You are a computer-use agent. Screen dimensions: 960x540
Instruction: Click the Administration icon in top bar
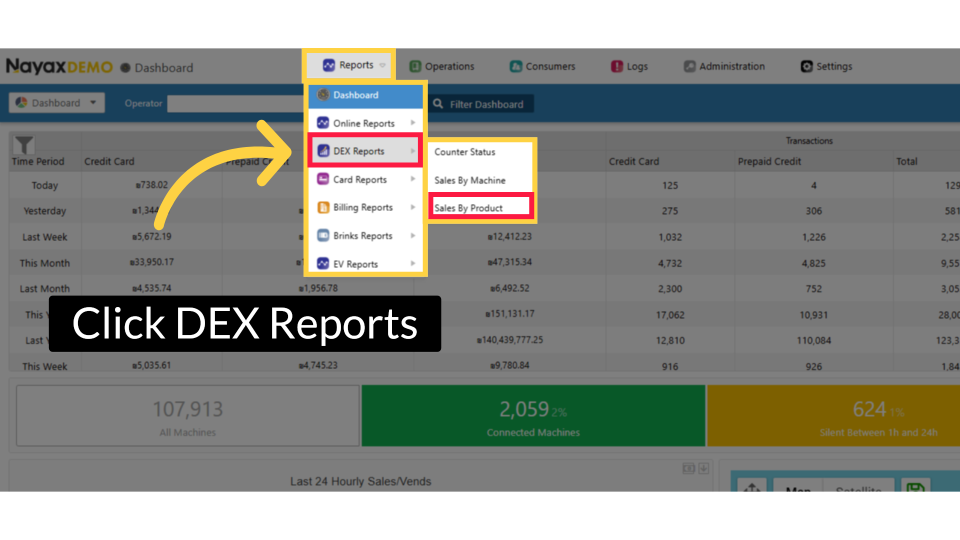coord(689,67)
